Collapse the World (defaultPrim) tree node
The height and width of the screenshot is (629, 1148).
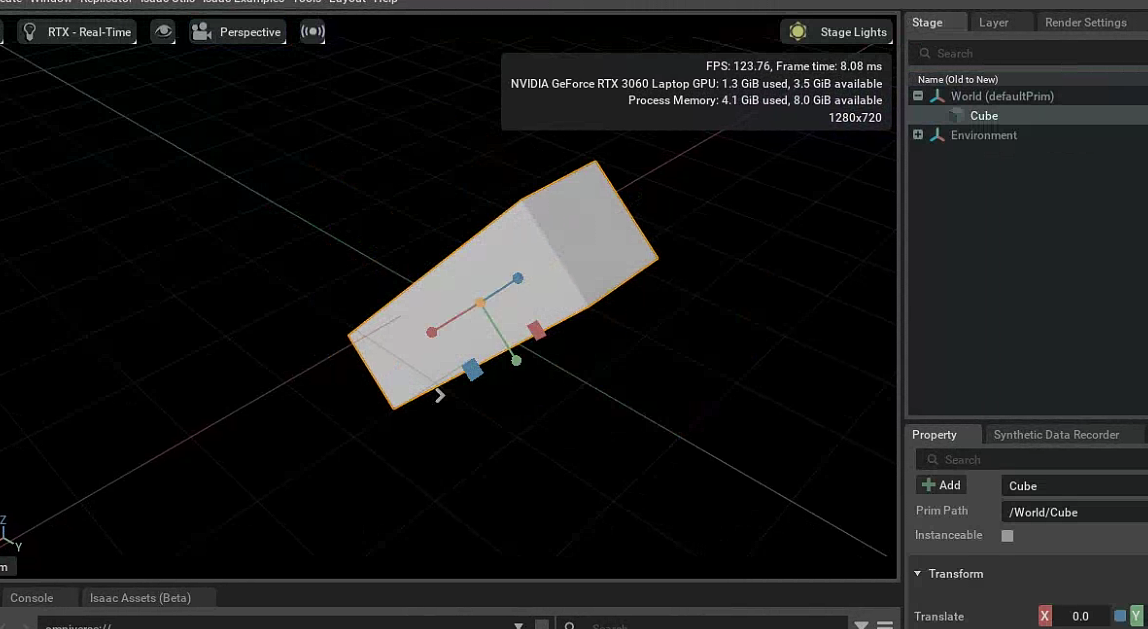917,96
